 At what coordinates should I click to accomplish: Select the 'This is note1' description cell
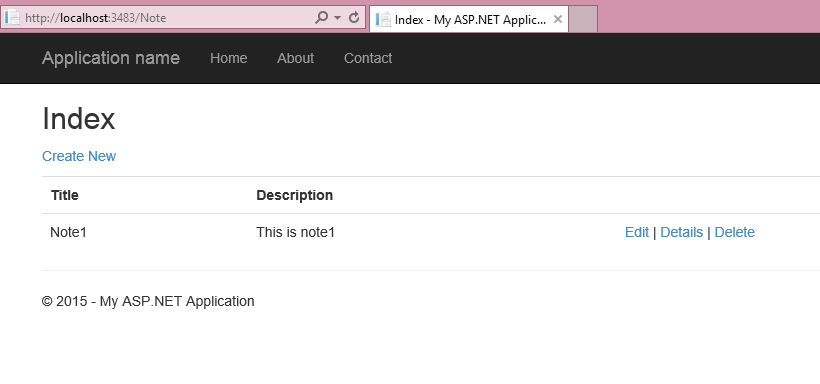click(295, 232)
